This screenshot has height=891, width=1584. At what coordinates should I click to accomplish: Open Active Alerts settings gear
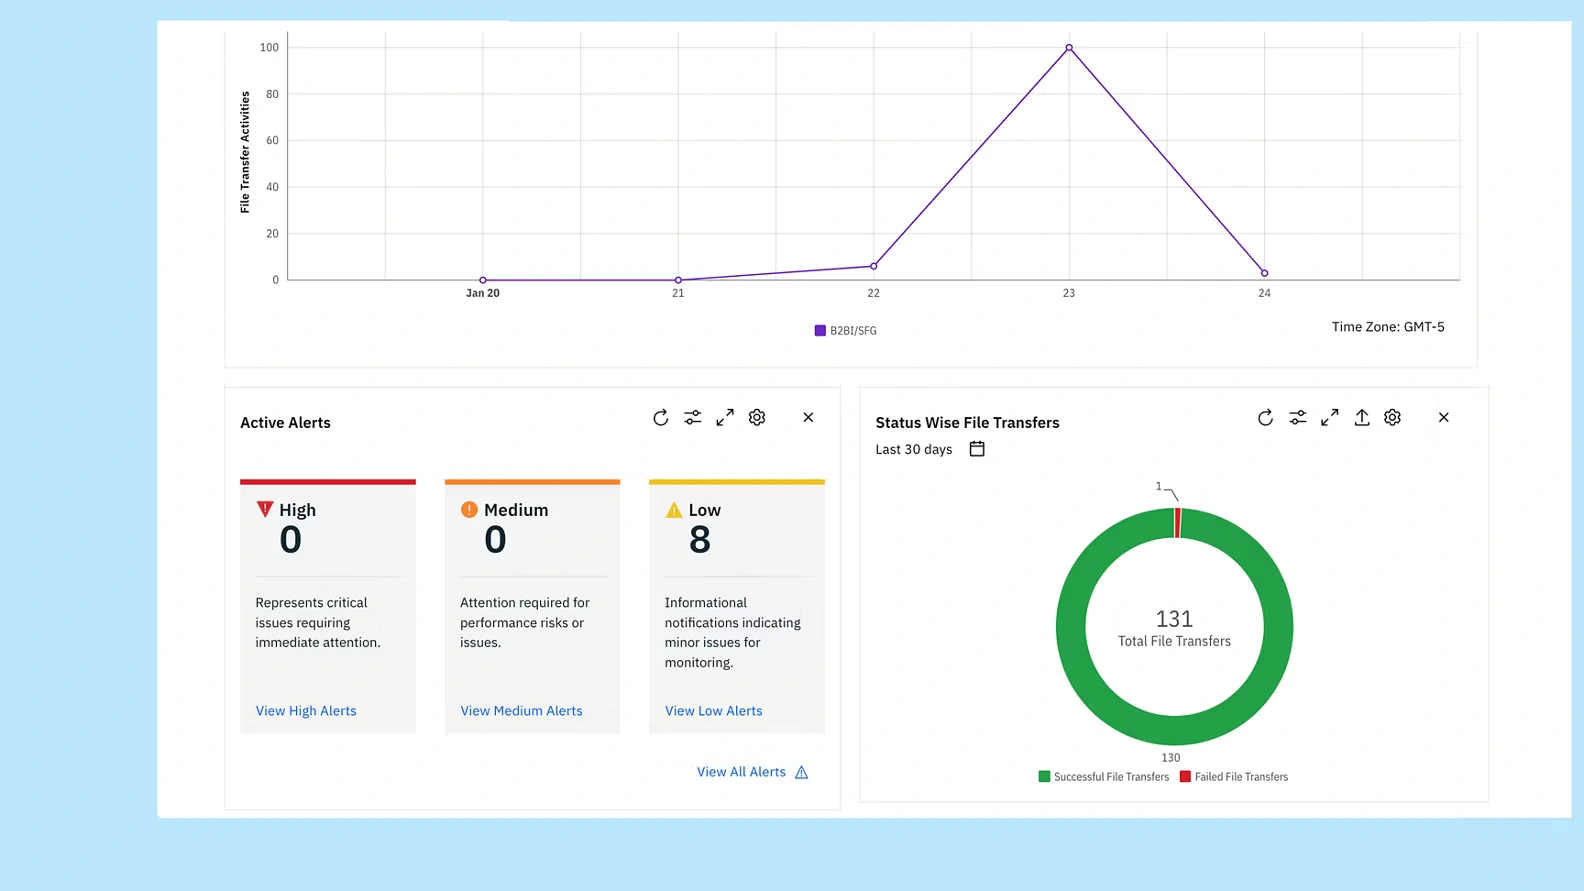tap(757, 418)
